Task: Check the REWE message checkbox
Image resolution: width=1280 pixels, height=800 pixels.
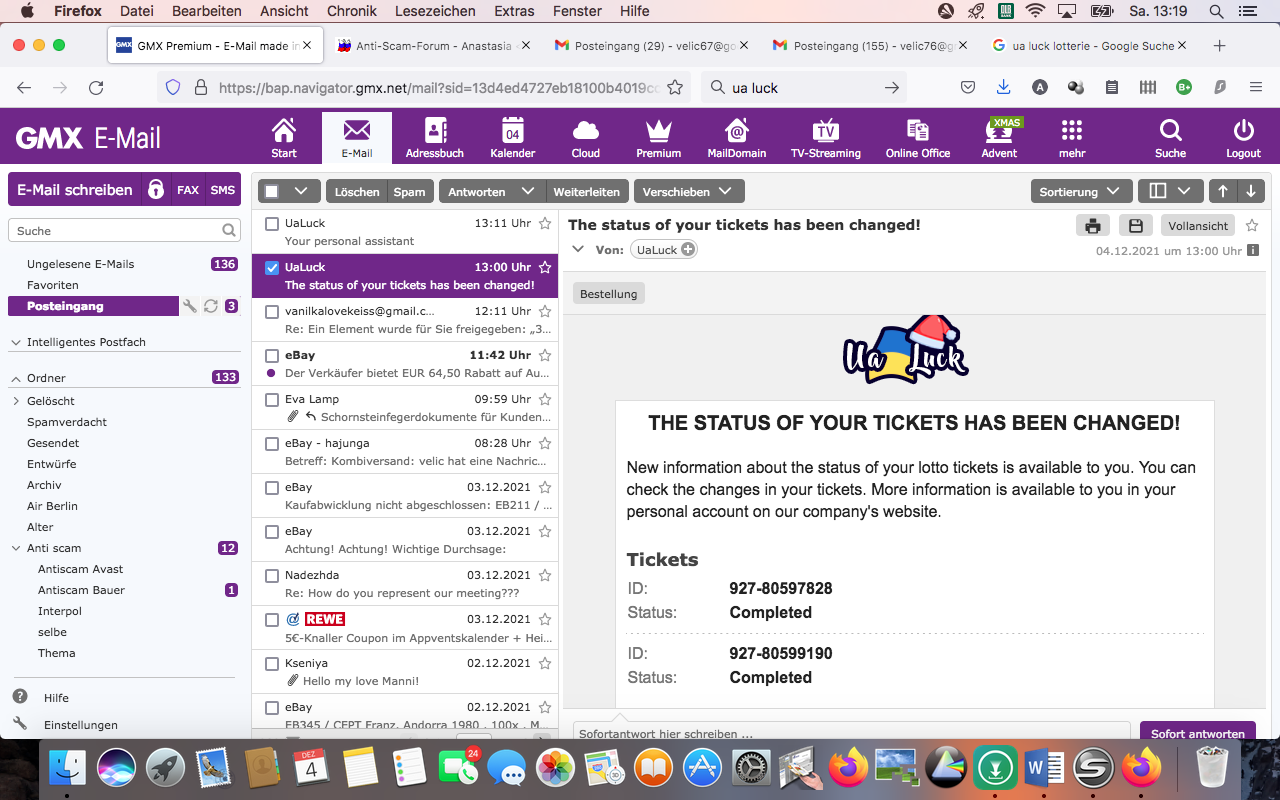Action: coord(272,620)
